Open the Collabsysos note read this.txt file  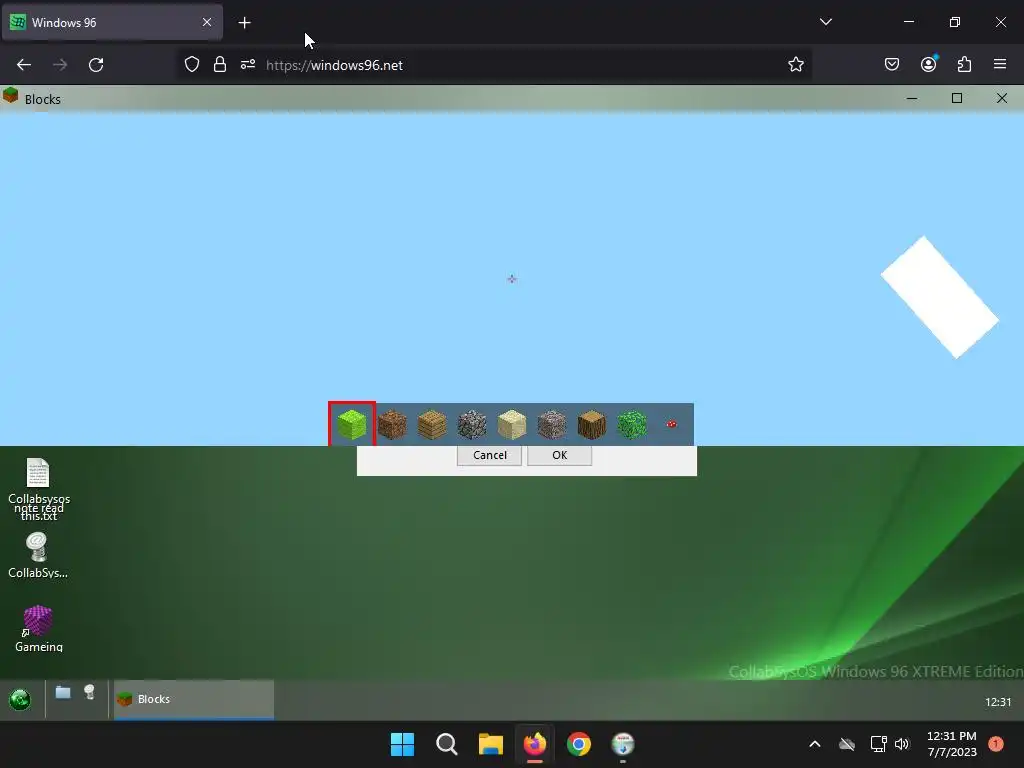[39, 489]
